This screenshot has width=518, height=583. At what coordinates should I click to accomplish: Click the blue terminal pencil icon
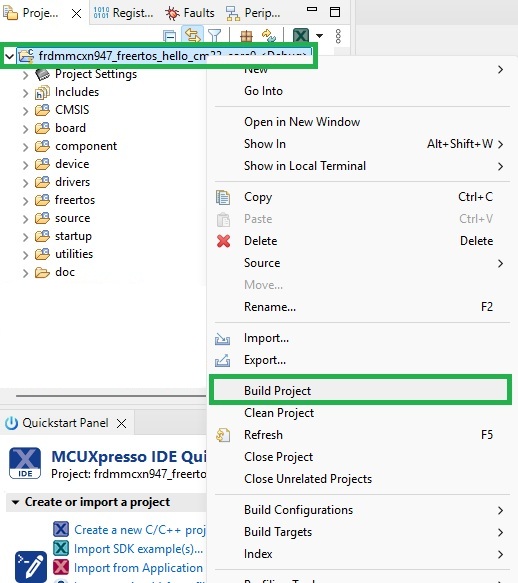[31, 567]
